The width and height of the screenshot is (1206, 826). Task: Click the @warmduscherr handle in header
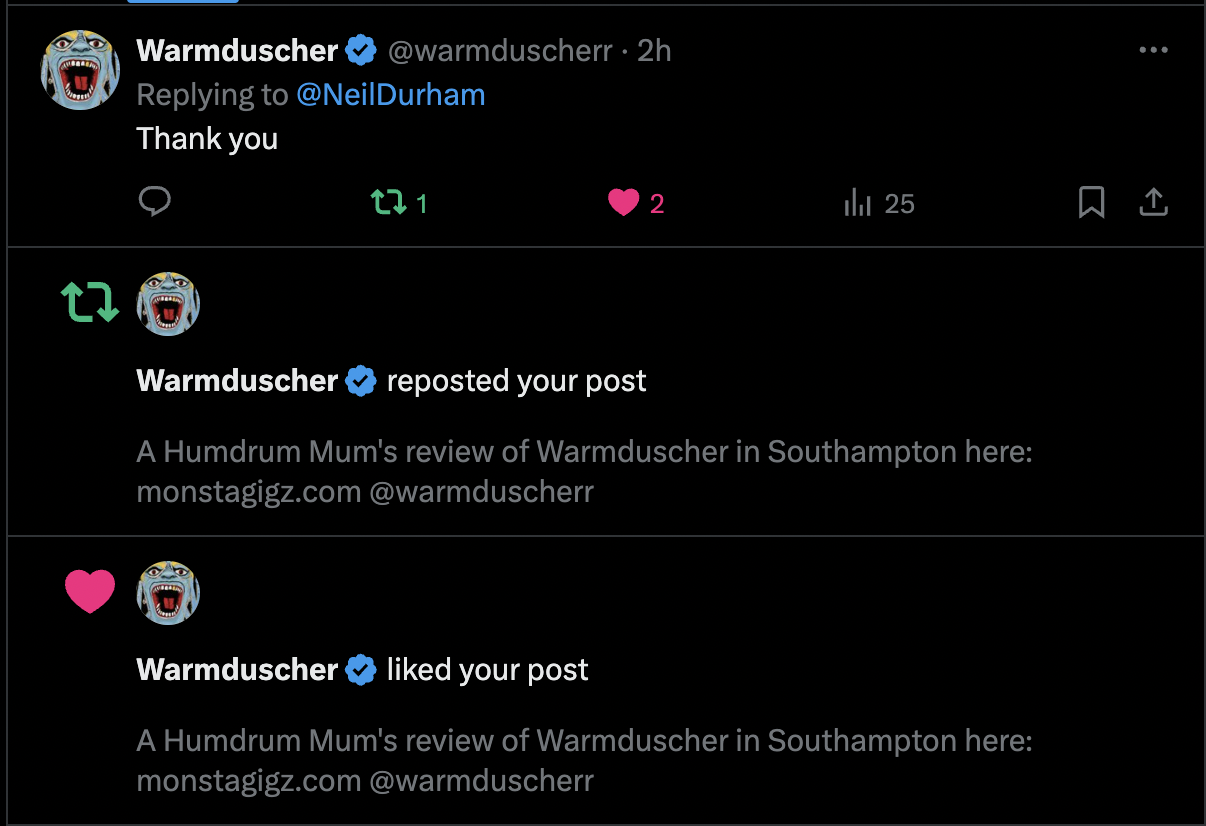coord(499,50)
